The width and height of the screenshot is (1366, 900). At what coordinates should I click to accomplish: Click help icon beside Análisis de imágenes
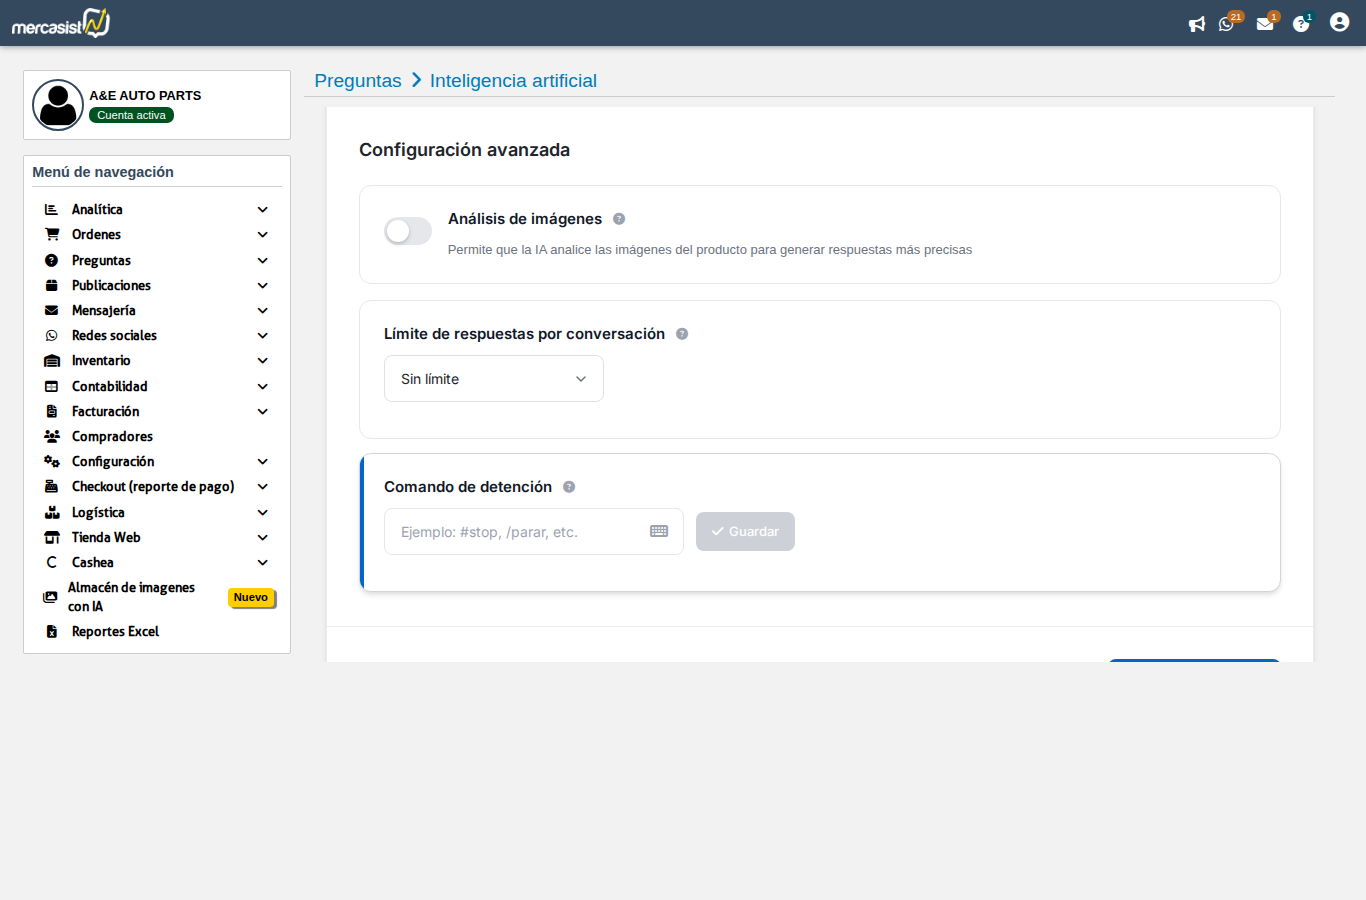coord(619,219)
